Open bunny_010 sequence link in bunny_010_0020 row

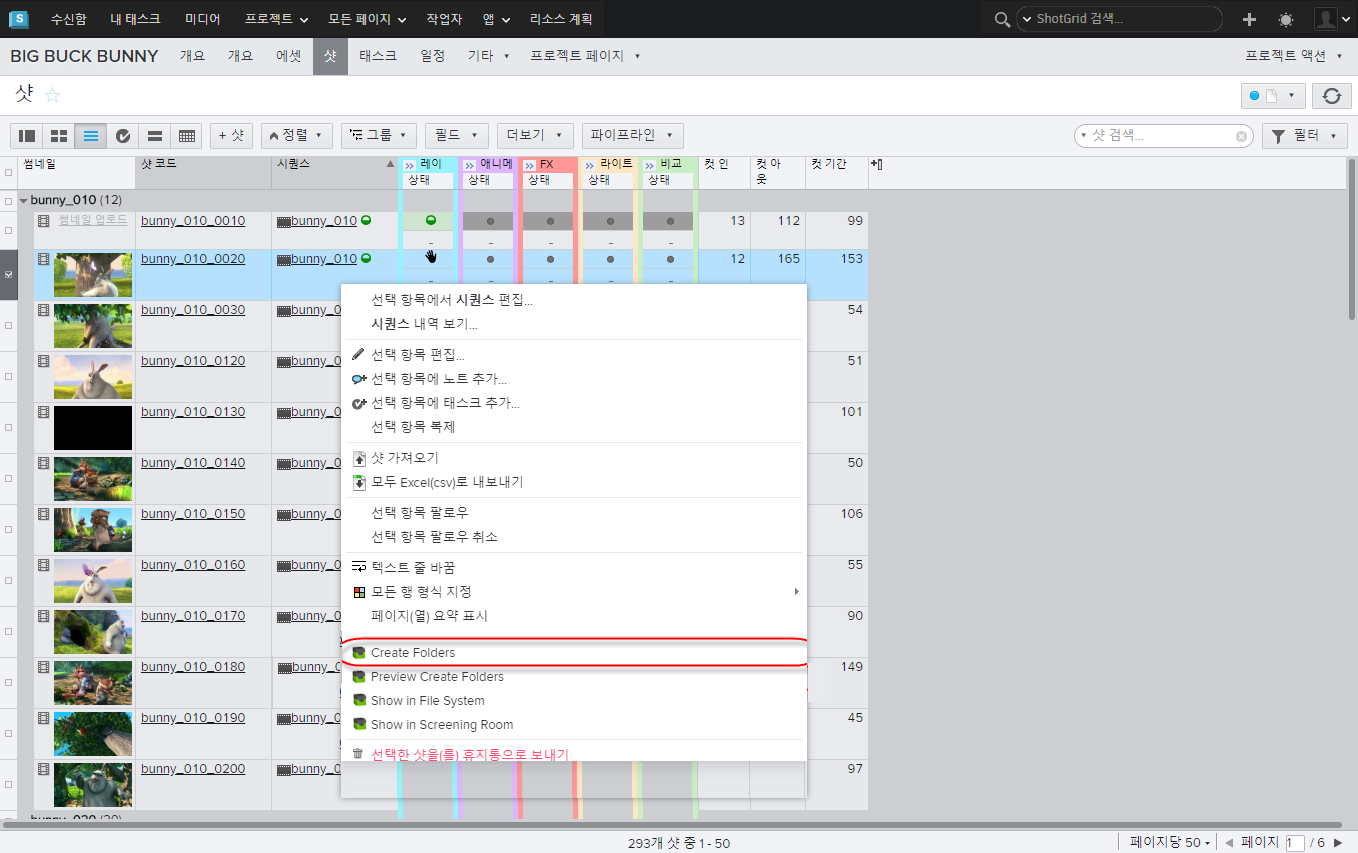click(324, 259)
